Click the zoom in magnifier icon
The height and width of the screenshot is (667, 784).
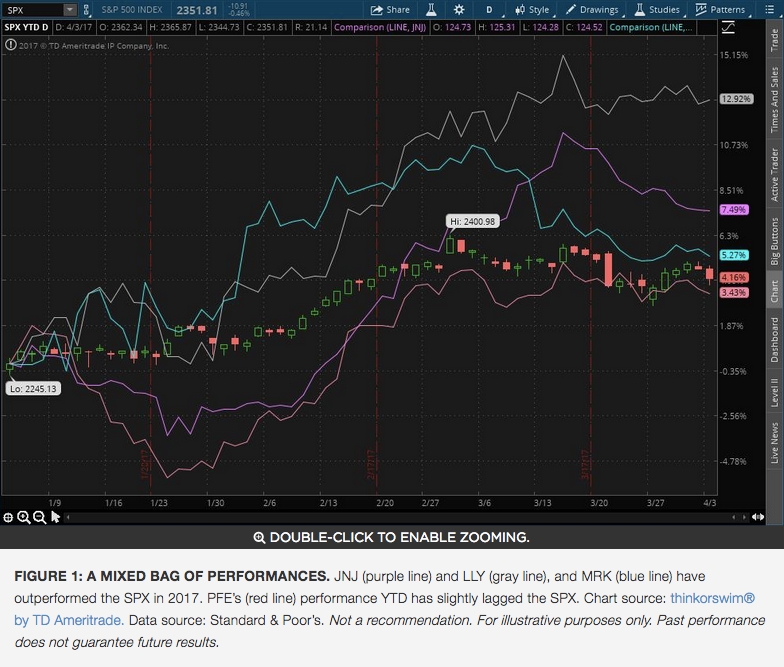[24, 518]
